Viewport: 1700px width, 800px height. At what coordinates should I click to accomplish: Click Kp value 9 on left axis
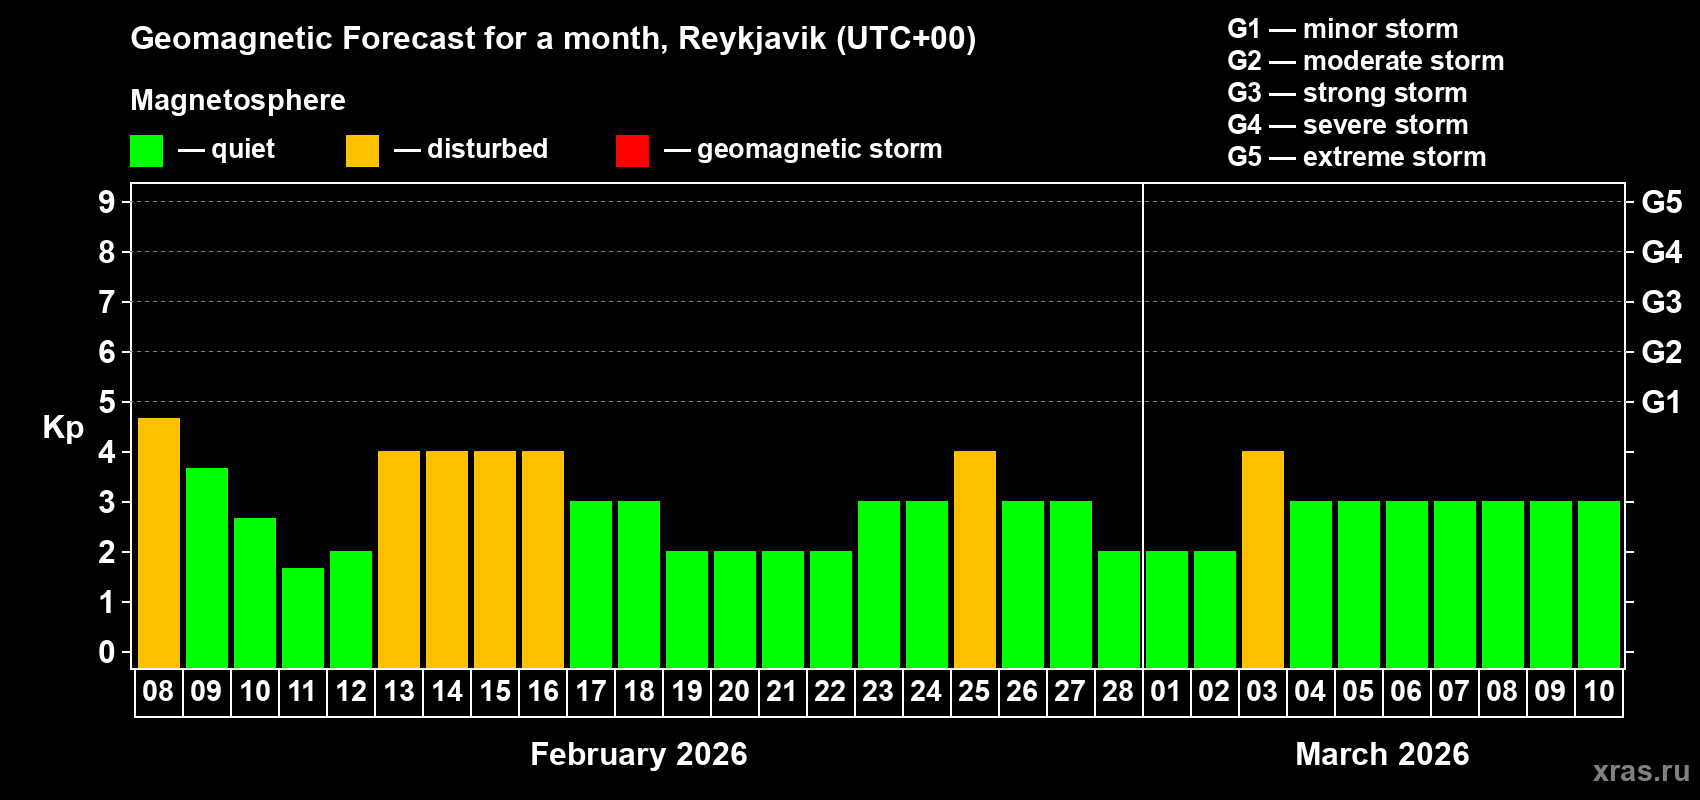[x=107, y=202]
